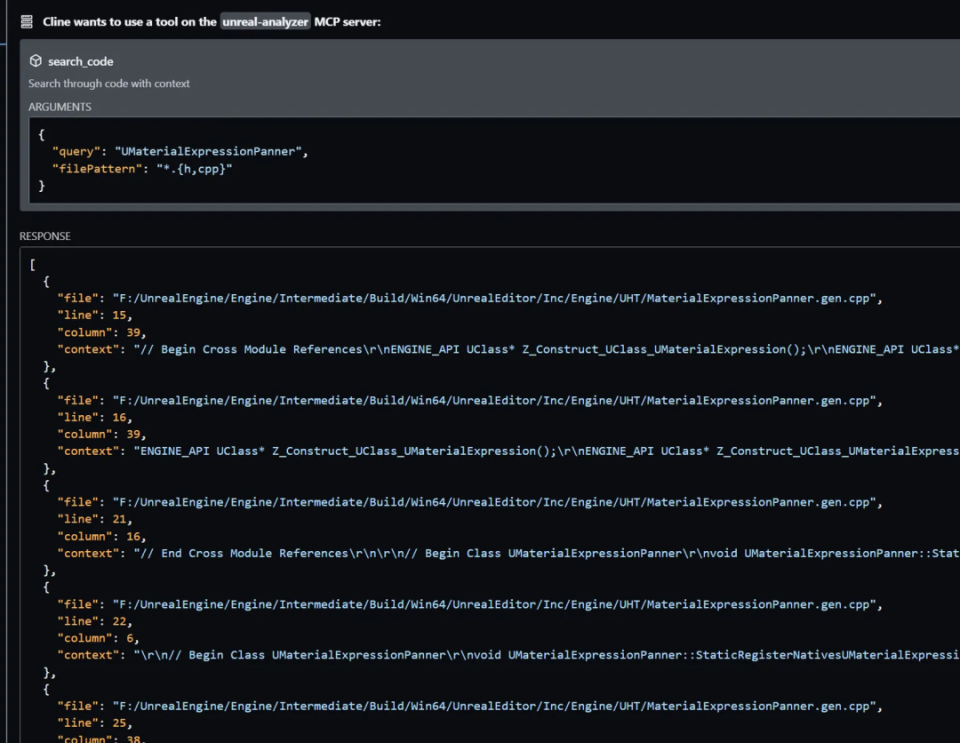This screenshot has height=743, width=960.
Task: Select the "*.{h,cpp}" filePattern value
Action: (194, 169)
